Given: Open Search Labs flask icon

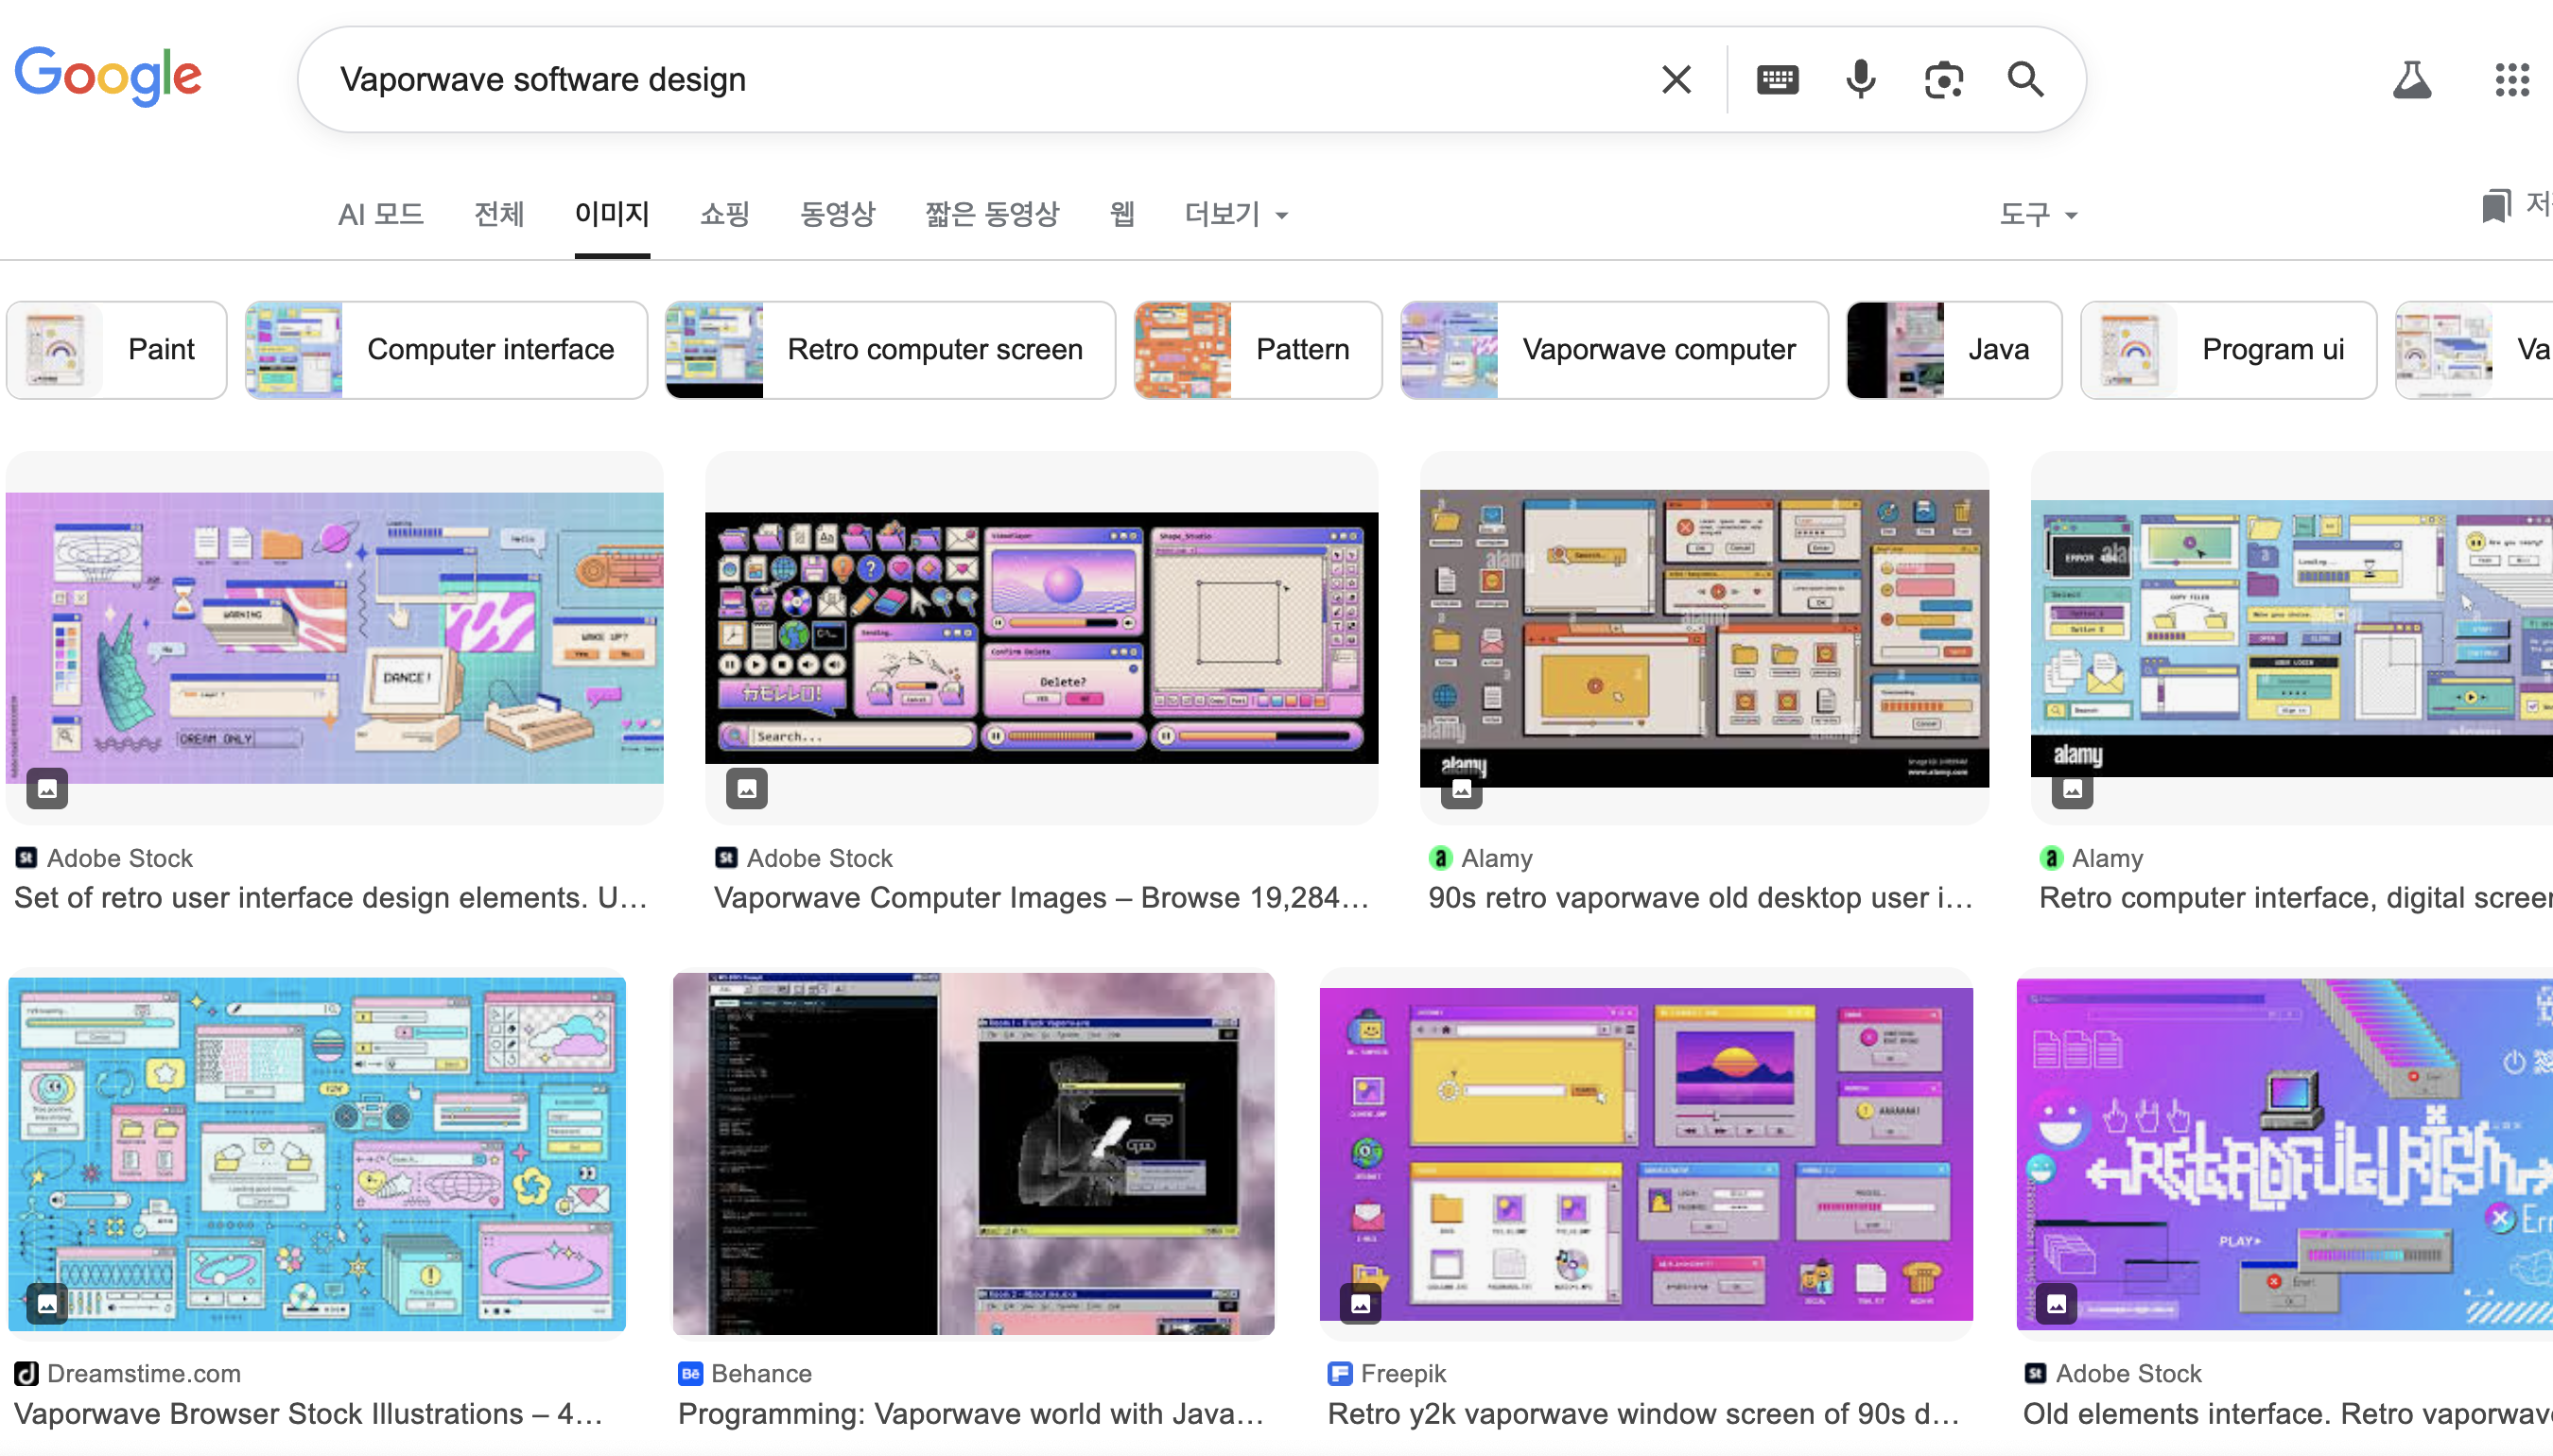Looking at the screenshot, I should click(x=2411, y=79).
